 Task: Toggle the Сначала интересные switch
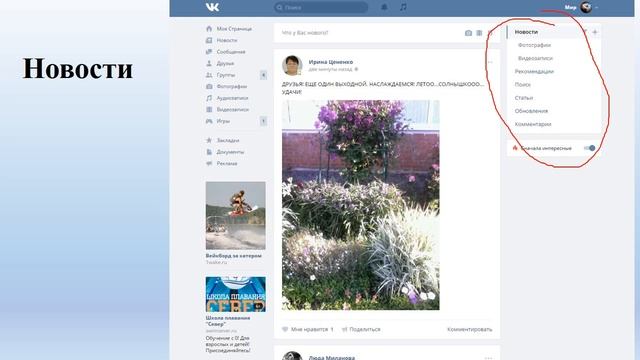point(589,148)
